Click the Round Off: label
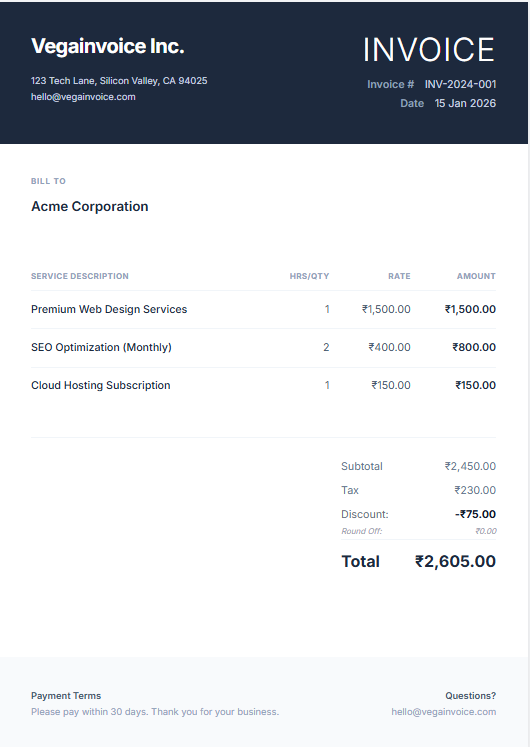Screen dimensions: 530x747 (x=361, y=531)
